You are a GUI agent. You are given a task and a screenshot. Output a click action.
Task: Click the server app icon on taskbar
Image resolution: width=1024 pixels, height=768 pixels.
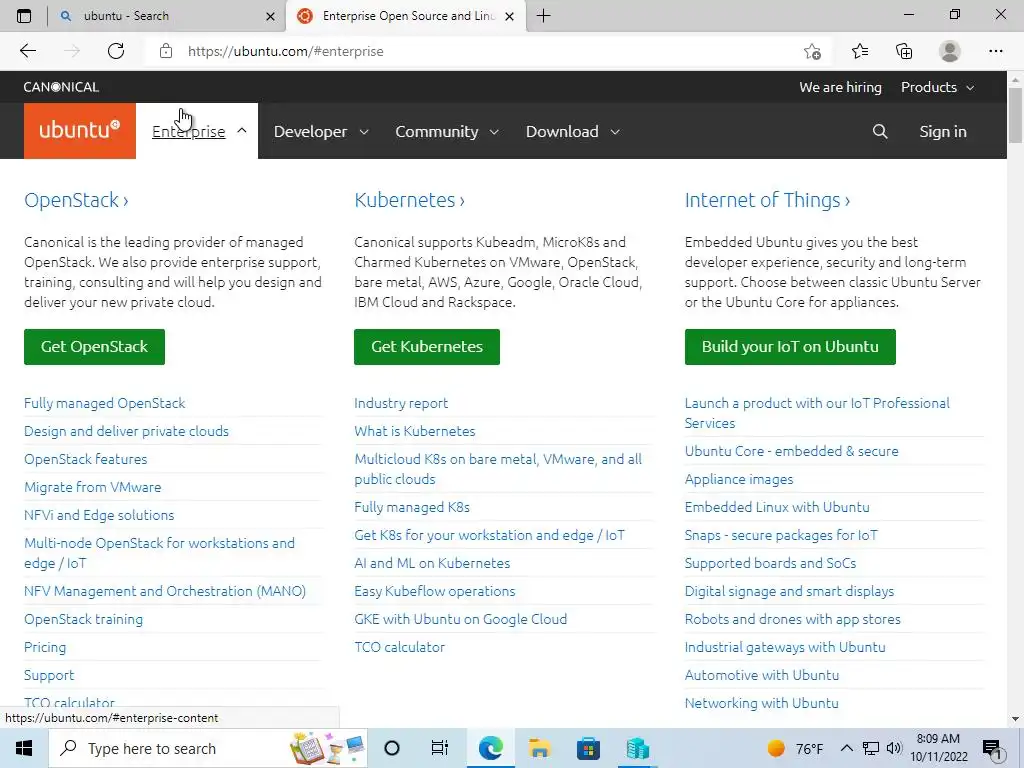(637, 748)
